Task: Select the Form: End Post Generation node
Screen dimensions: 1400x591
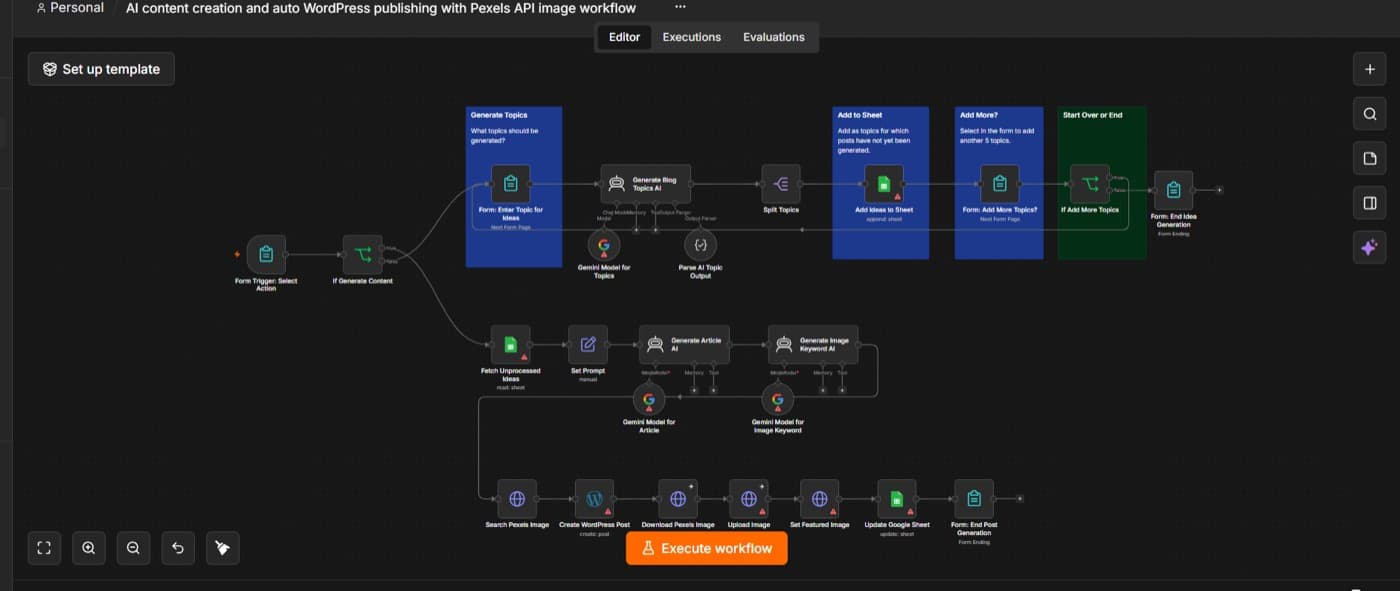Action: click(x=974, y=499)
